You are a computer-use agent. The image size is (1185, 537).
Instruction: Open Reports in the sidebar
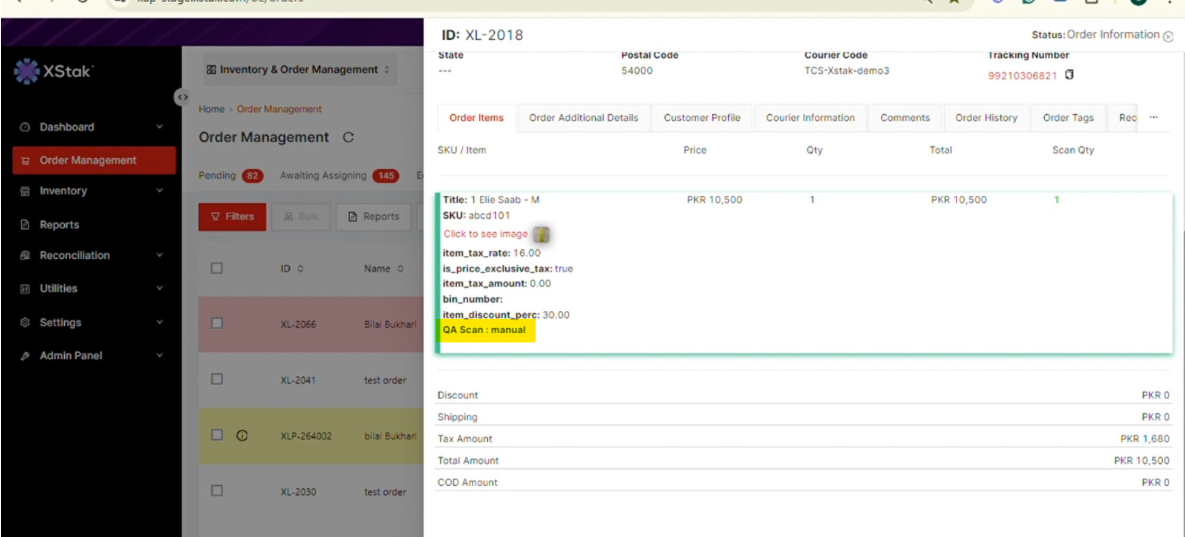coord(59,225)
